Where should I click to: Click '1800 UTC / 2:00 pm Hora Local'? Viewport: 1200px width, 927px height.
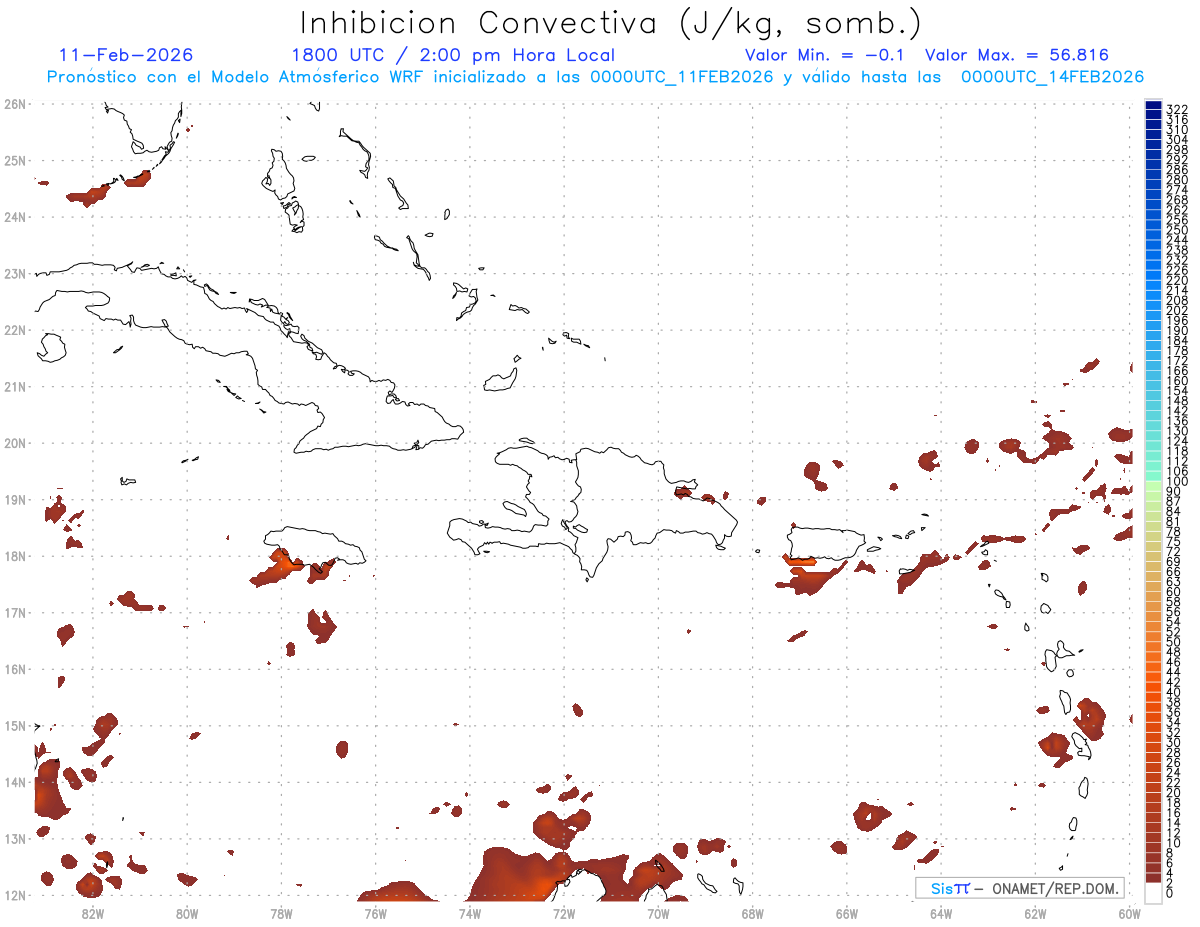tap(453, 55)
